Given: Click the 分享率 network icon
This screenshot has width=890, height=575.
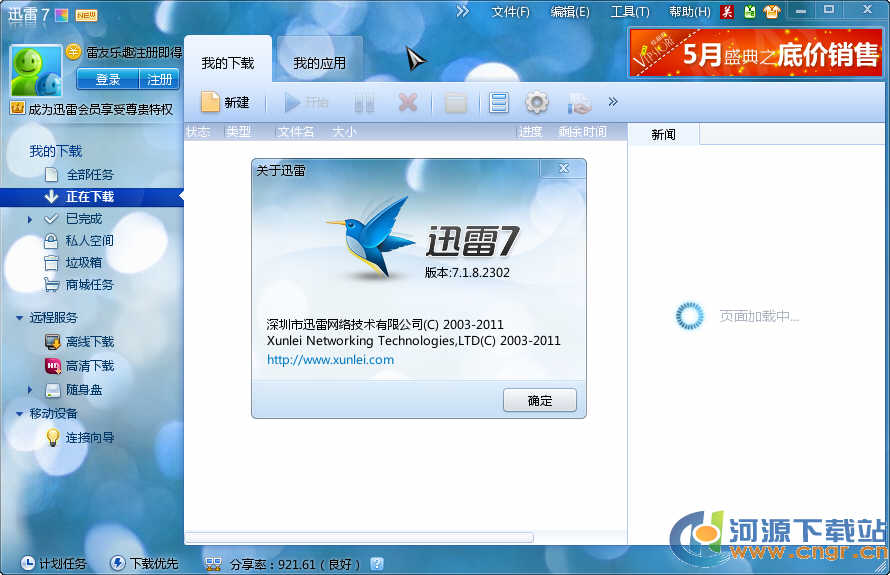Looking at the screenshot, I should (213, 563).
